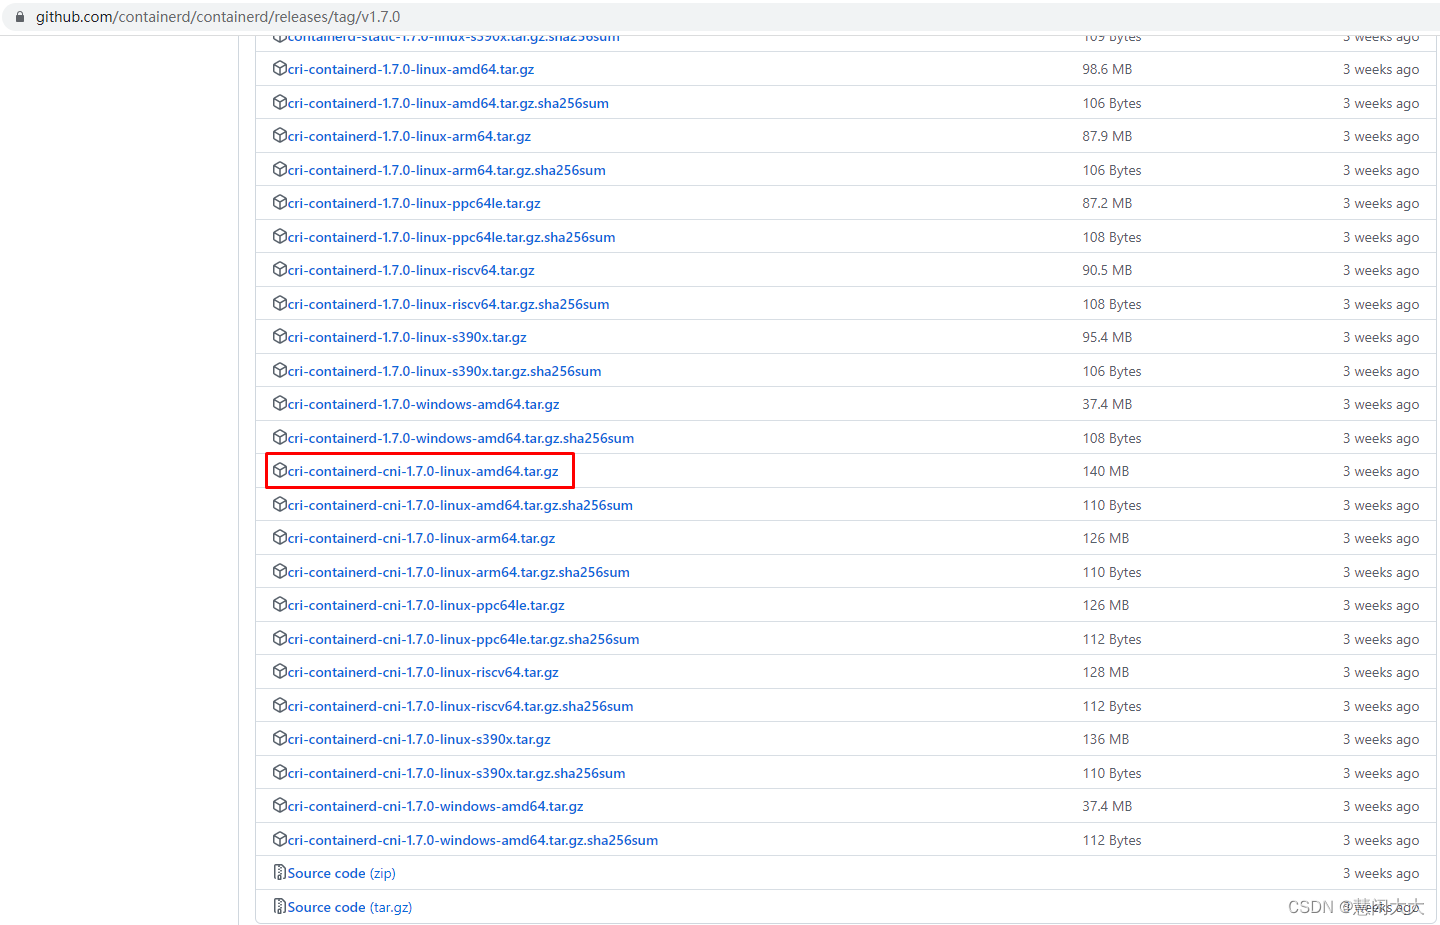Click package icon of cri-containerd-cni-1.7.0-linux-arm64.tar.gz.sha256sum
Image resolution: width=1440 pixels, height=925 pixels.
tap(280, 571)
